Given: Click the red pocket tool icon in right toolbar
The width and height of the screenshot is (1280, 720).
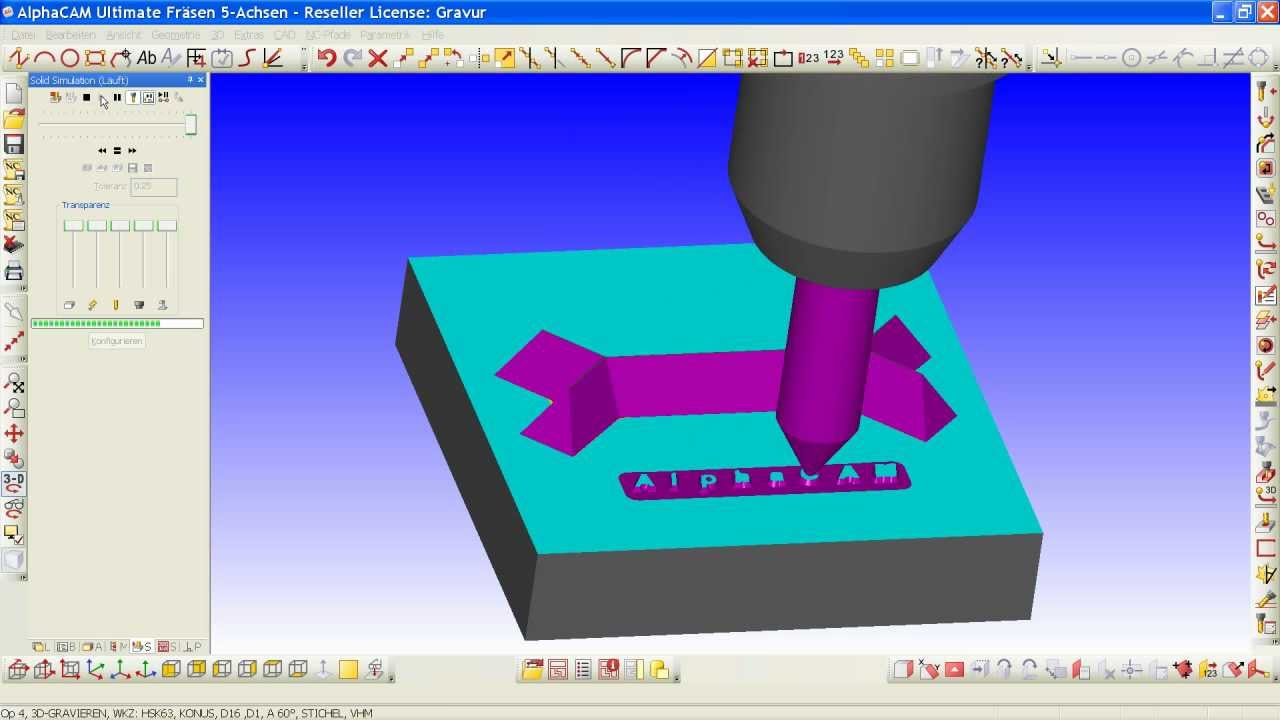Looking at the screenshot, I should [x=1266, y=168].
